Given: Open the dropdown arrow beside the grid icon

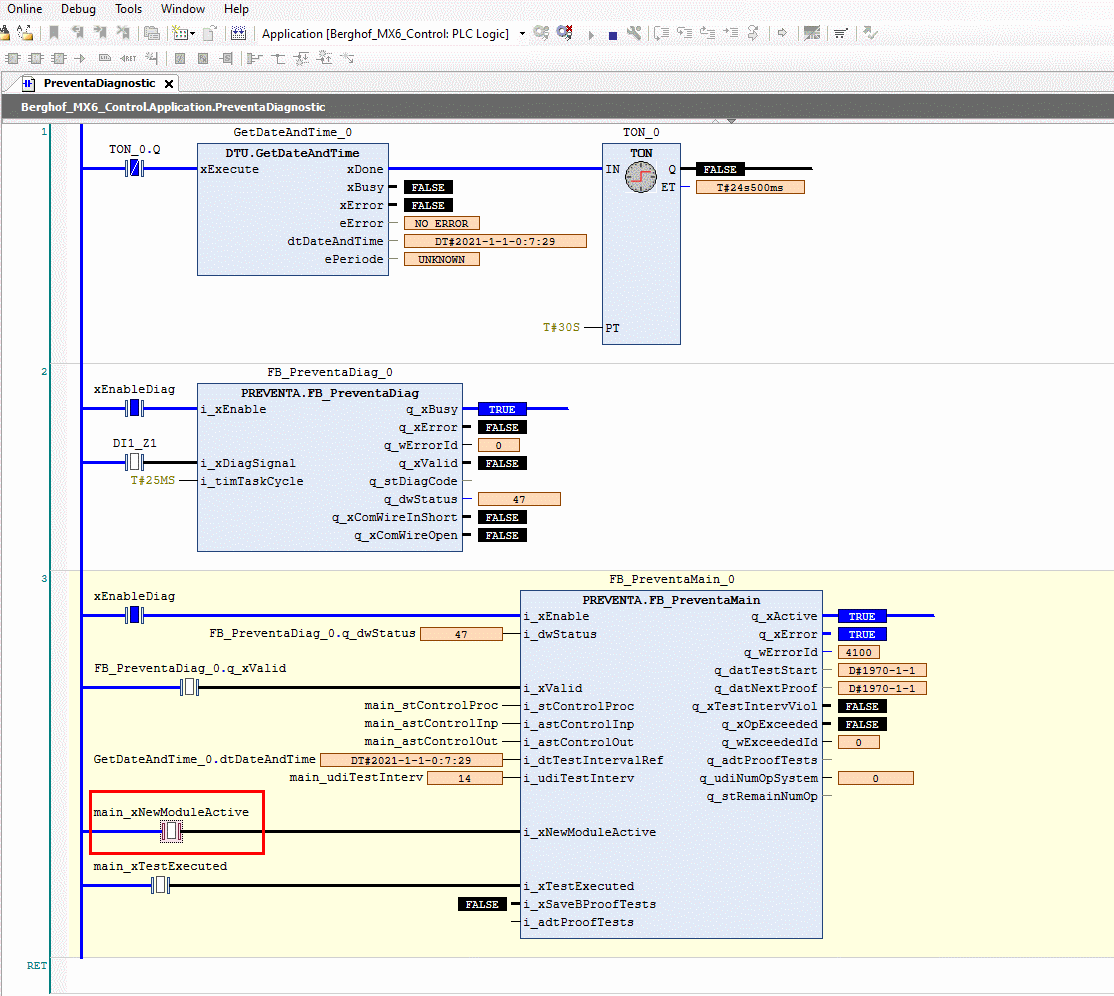Looking at the screenshot, I should click(x=193, y=33).
